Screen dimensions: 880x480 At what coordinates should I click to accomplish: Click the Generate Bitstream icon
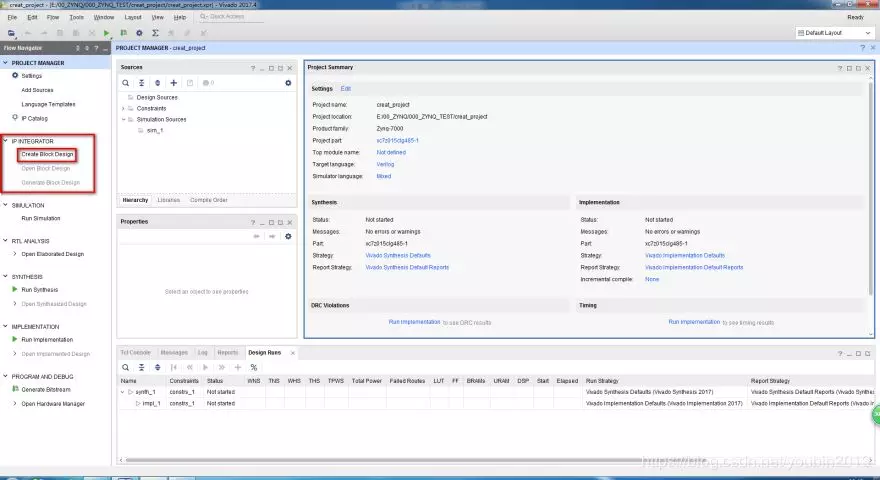(14, 389)
